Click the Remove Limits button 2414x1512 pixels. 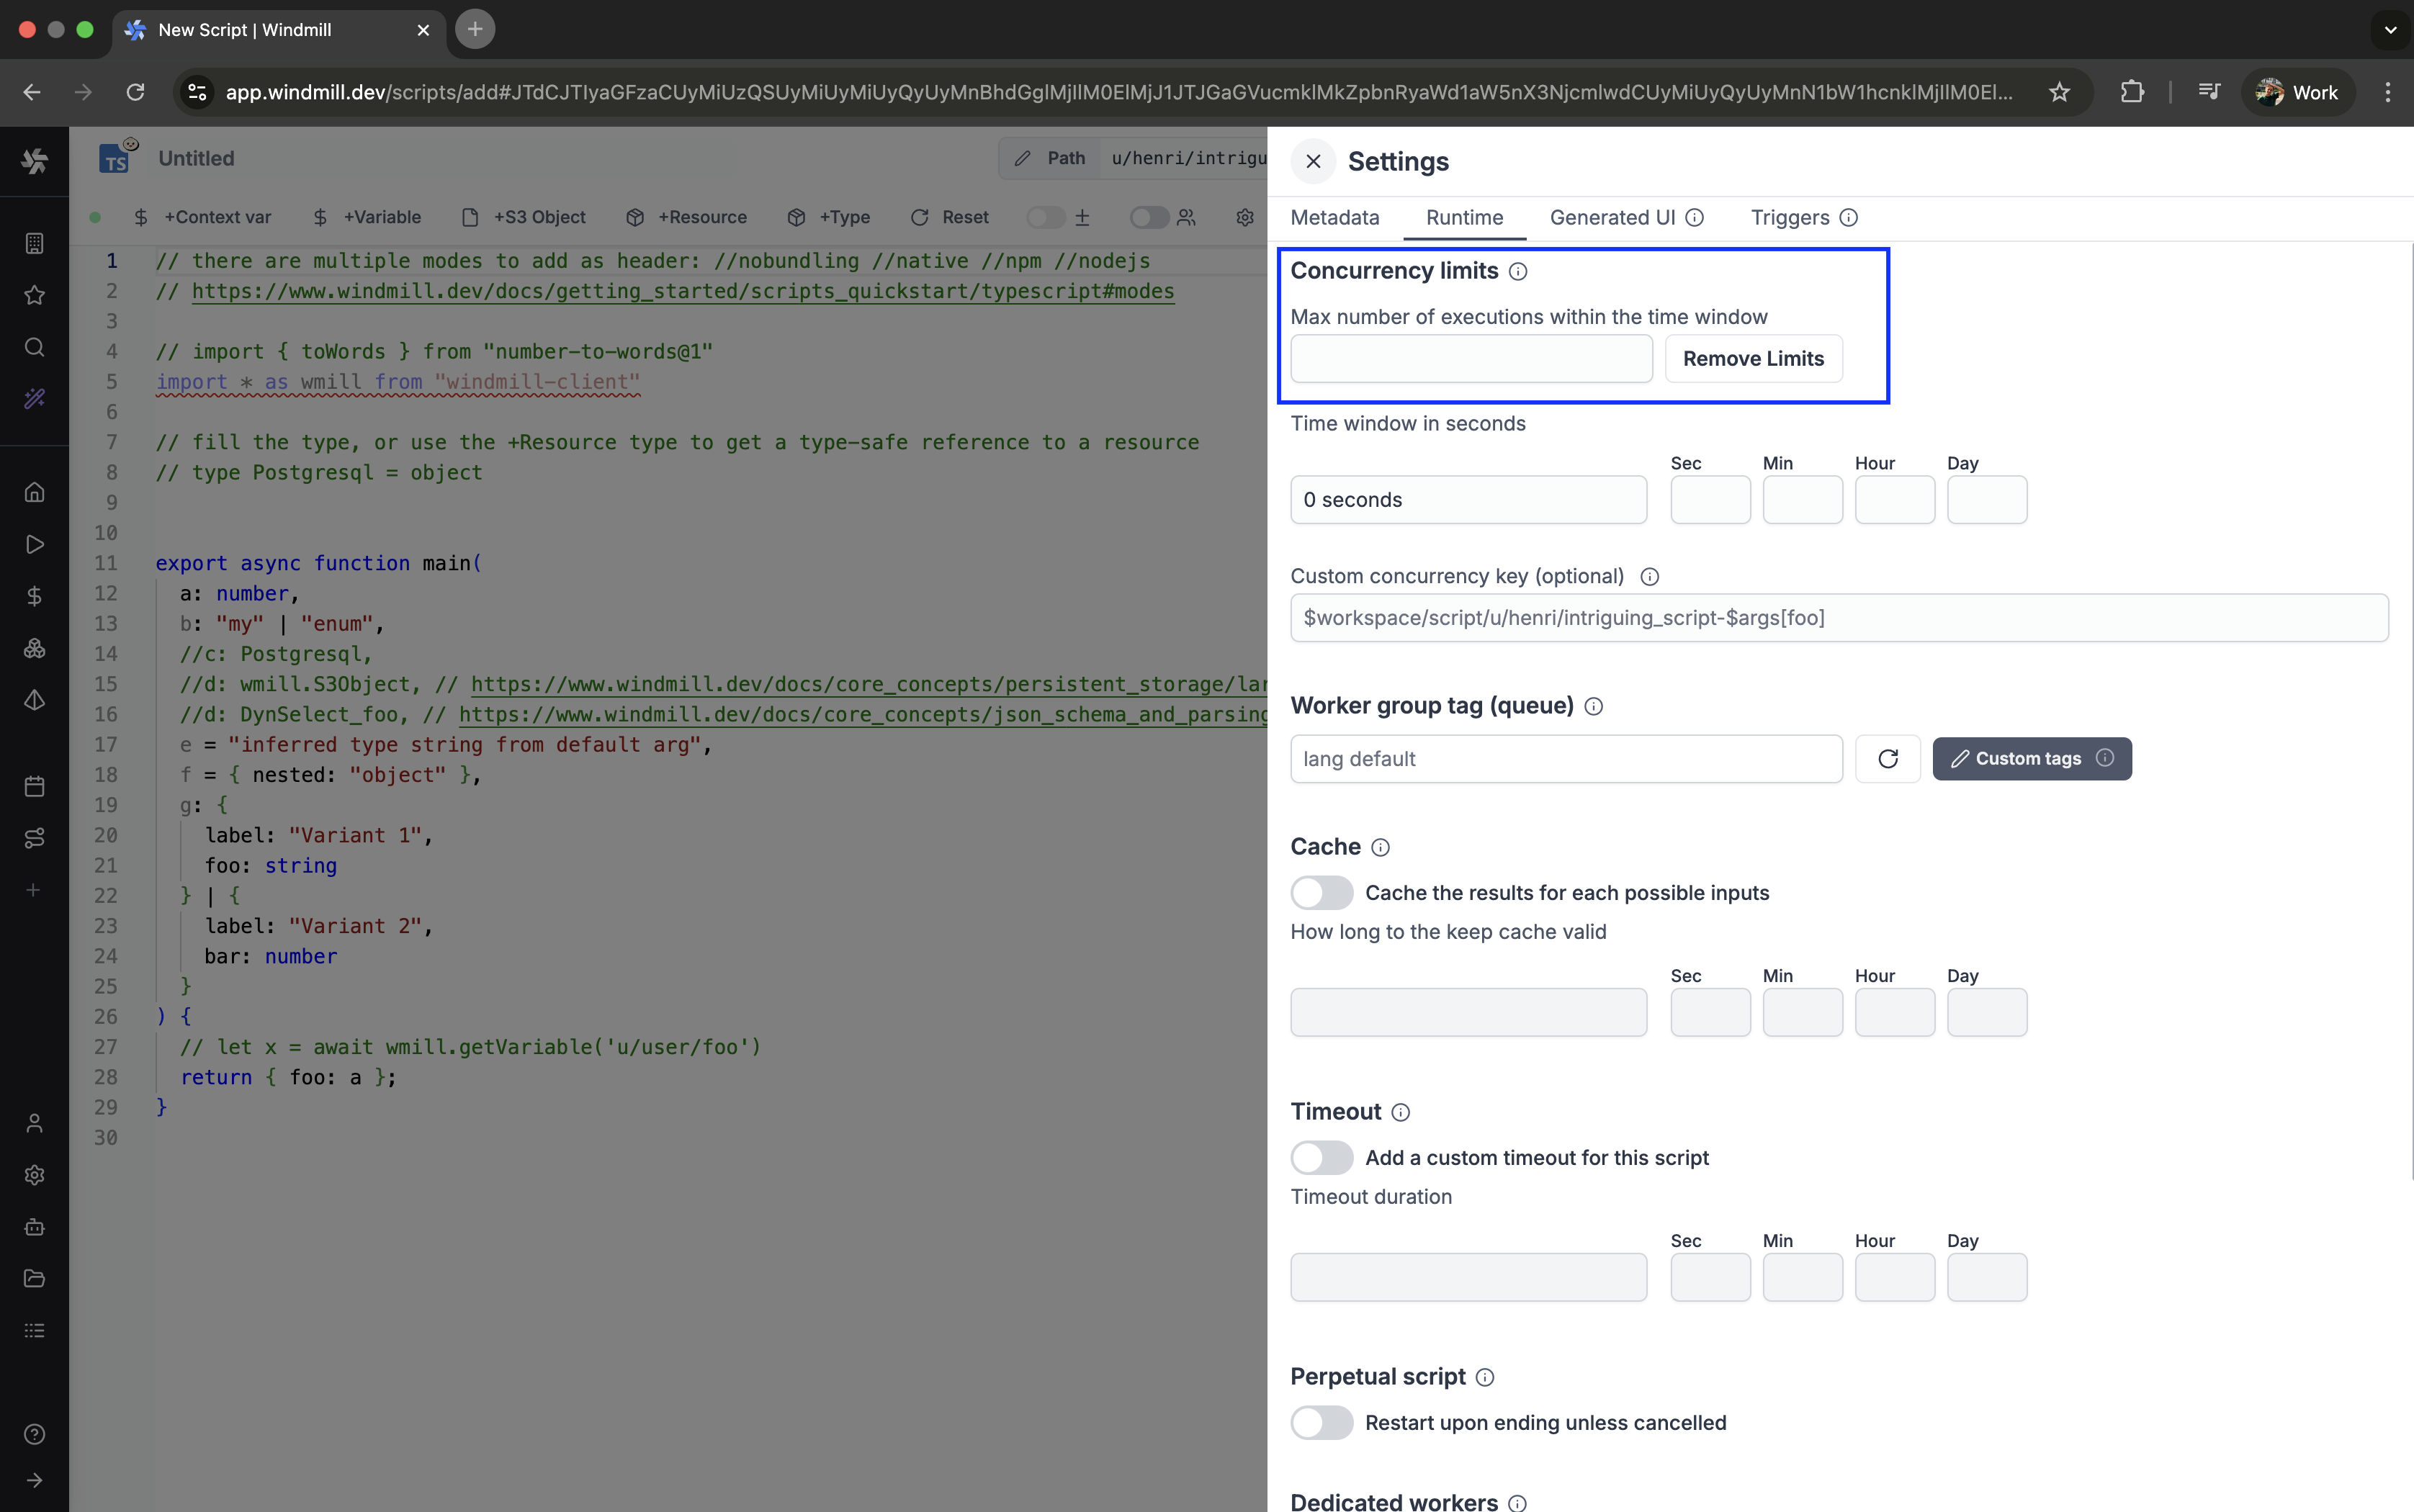[x=1753, y=358]
